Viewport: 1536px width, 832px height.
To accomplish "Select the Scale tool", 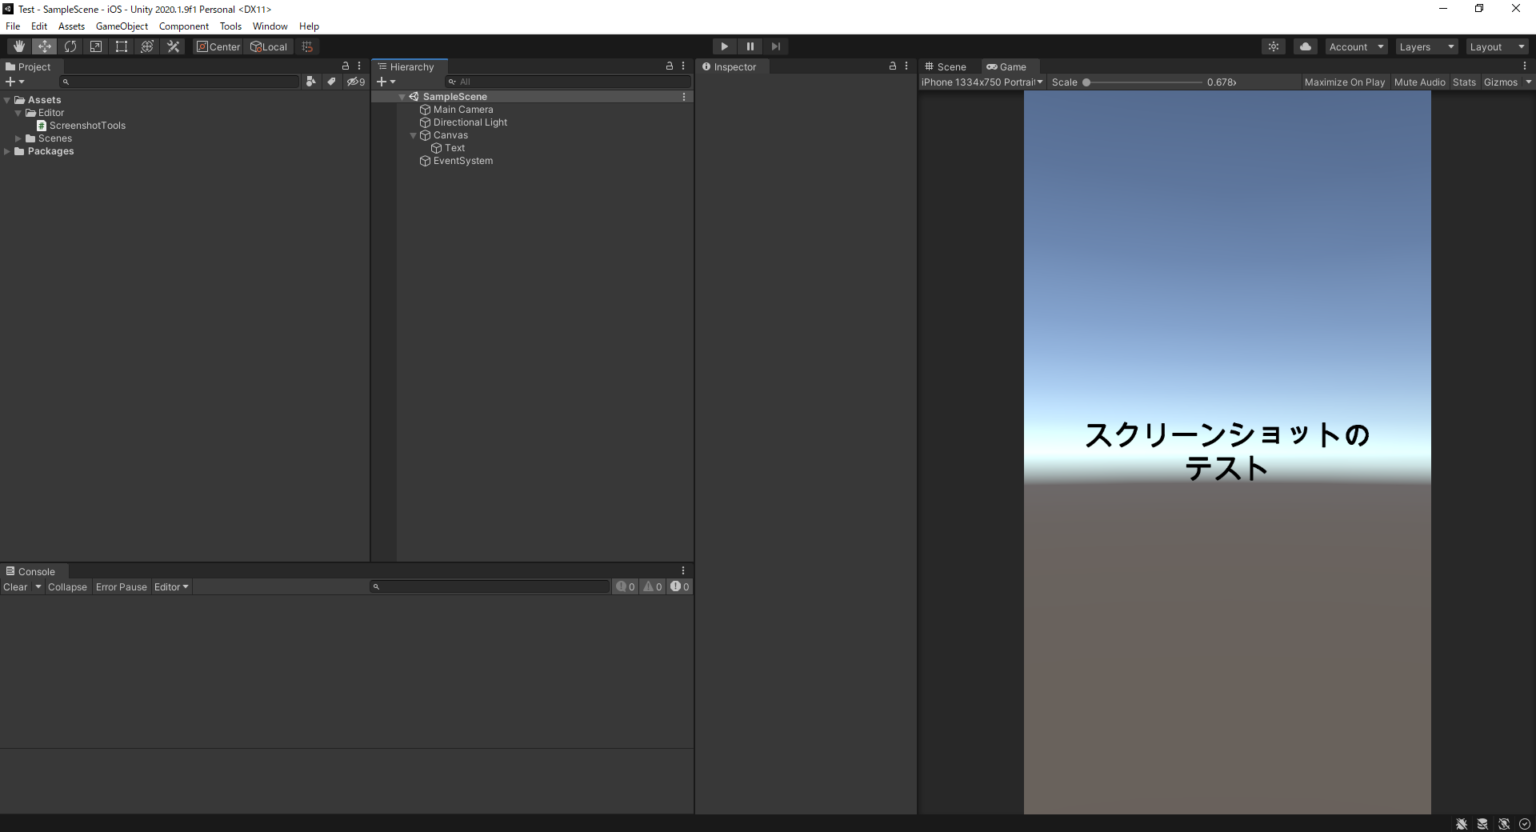I will 96,47.
